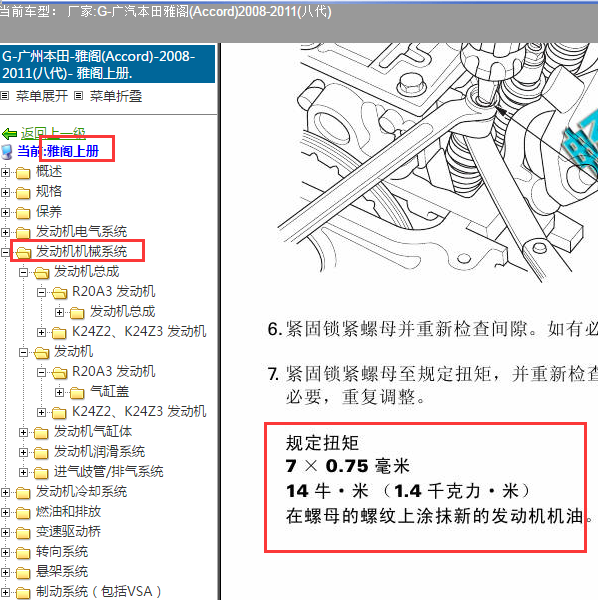
Task: Expand the 发动机气缸体 node
Action: [x=23, y=432]
